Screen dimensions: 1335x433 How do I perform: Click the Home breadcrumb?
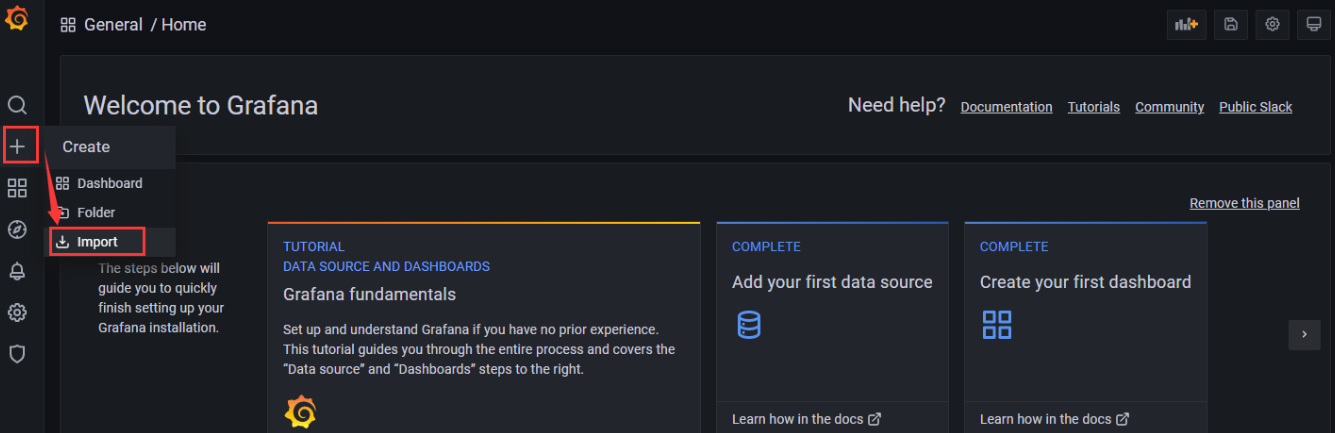pos(184,25)
